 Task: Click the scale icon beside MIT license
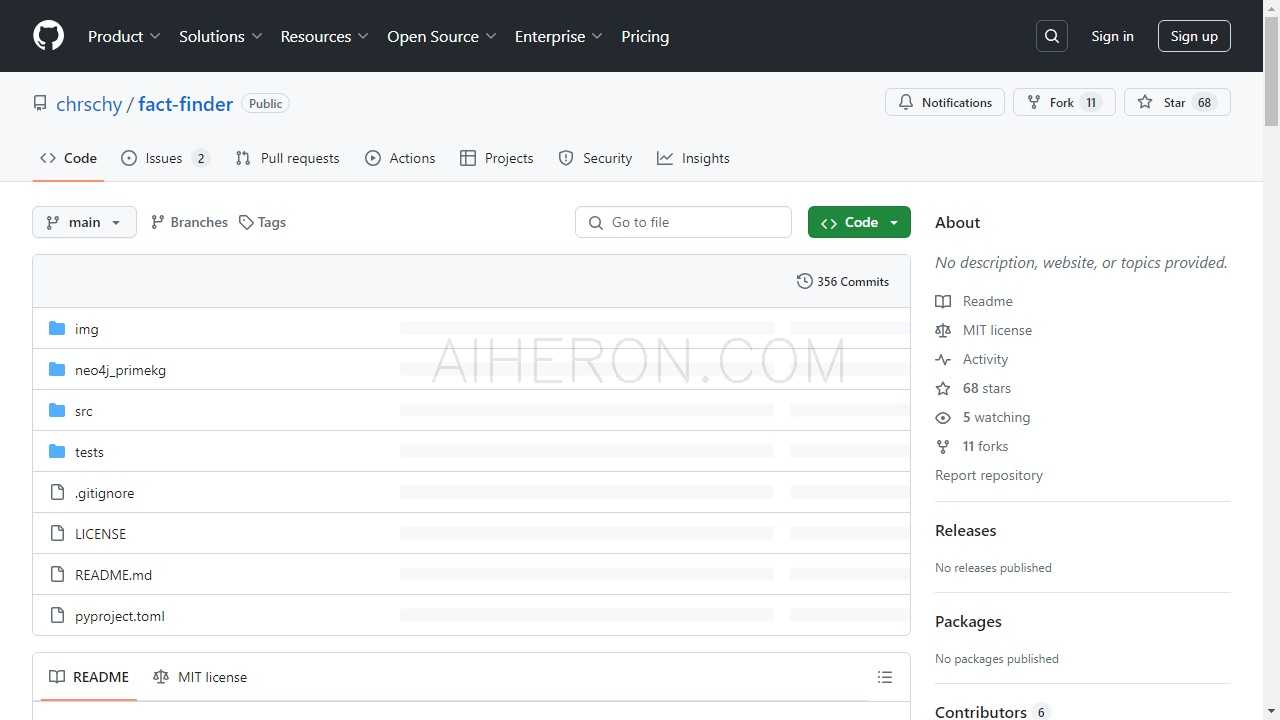(x=943, y=330)
